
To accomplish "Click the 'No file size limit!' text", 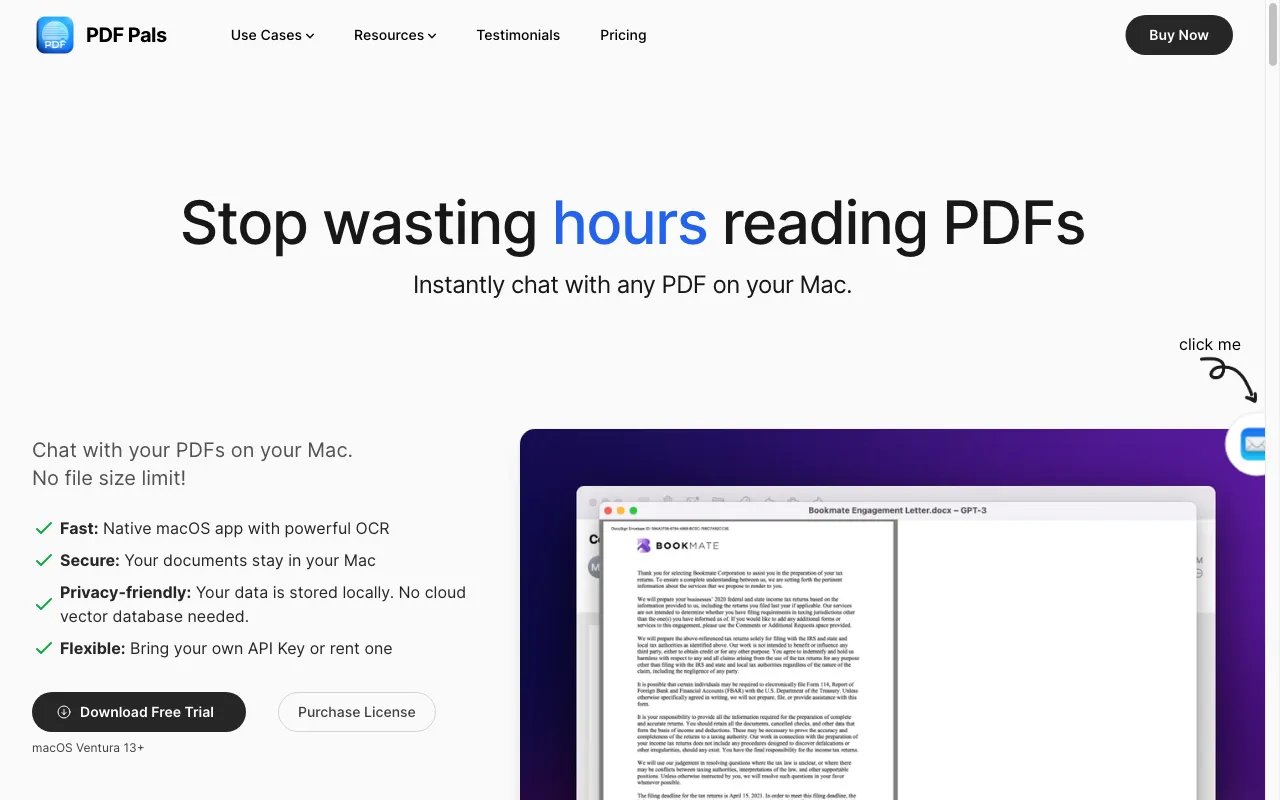I will [x=109, y=478].
